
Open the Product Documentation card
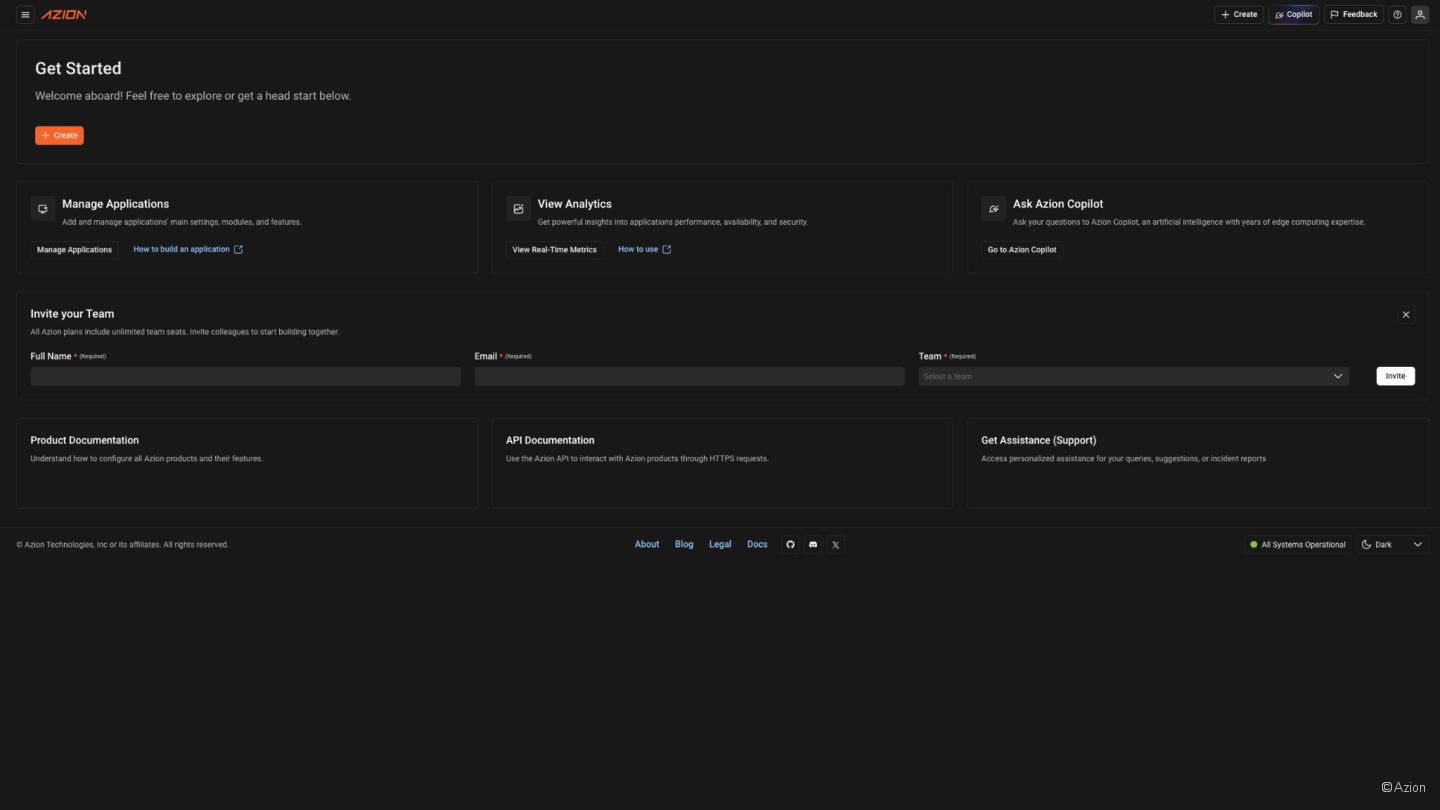pos(247,463)
